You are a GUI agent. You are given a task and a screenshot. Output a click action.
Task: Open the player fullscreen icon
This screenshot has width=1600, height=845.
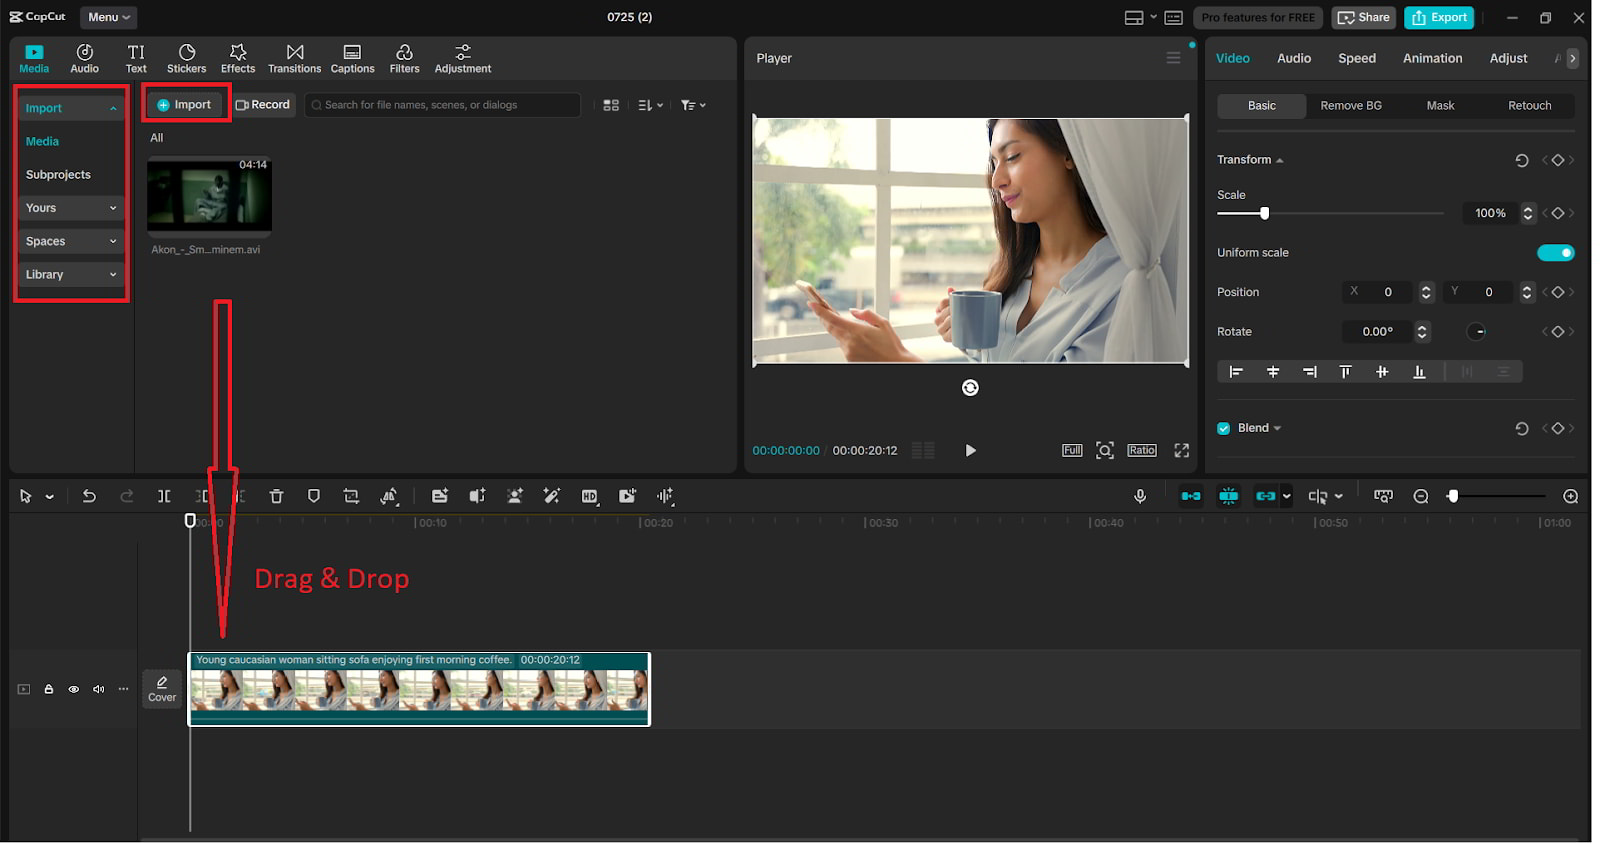coord(1182,450)
